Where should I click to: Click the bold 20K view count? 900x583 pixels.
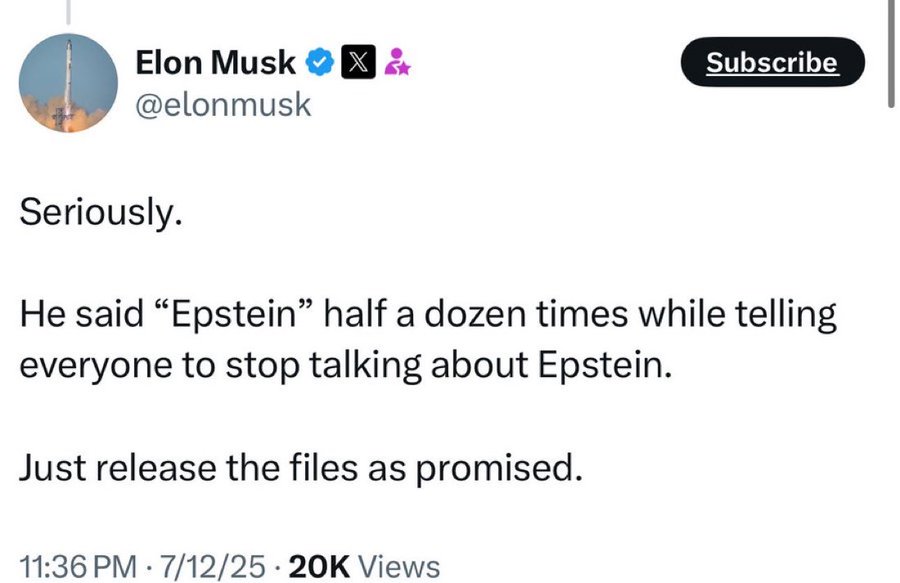point(318,566)
